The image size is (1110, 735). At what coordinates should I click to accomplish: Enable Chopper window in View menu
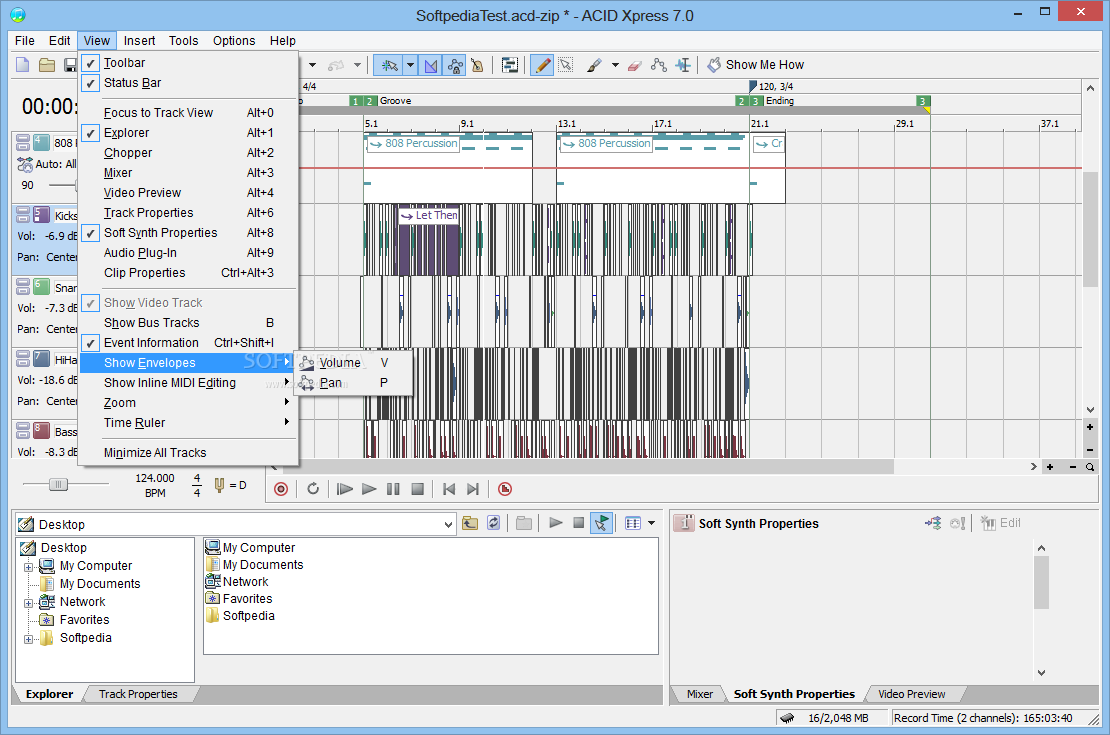(x=188, y=153)
